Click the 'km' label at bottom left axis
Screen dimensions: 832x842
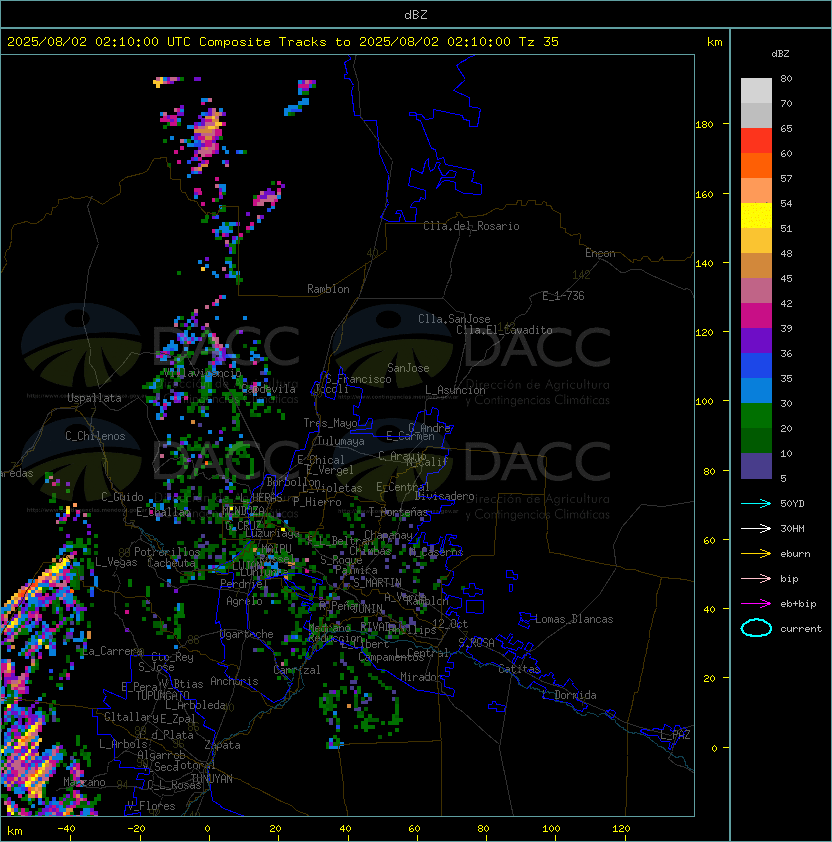click(15, 831)
